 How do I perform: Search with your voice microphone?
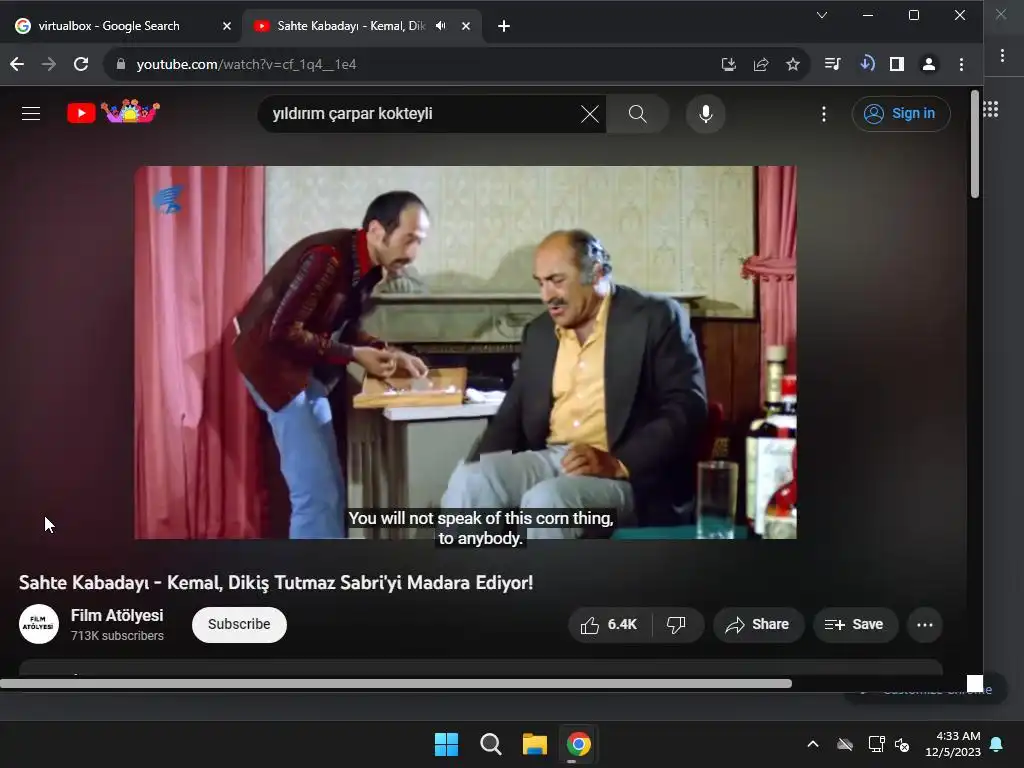tap(706, 114)
